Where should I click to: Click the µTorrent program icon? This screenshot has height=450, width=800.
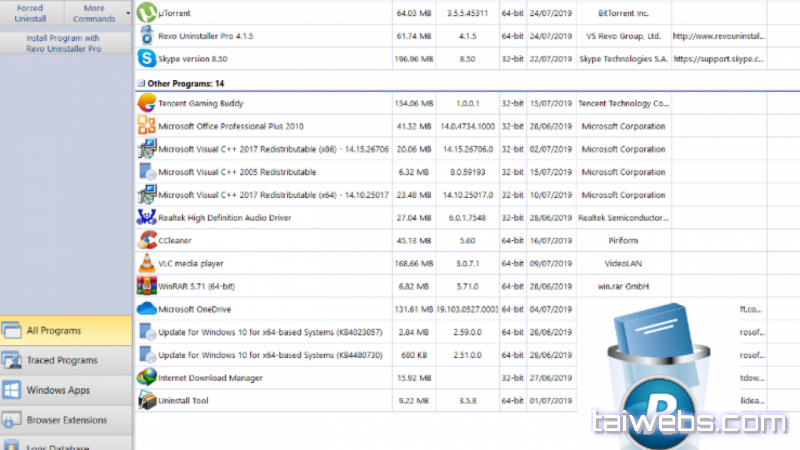point(147,13)
